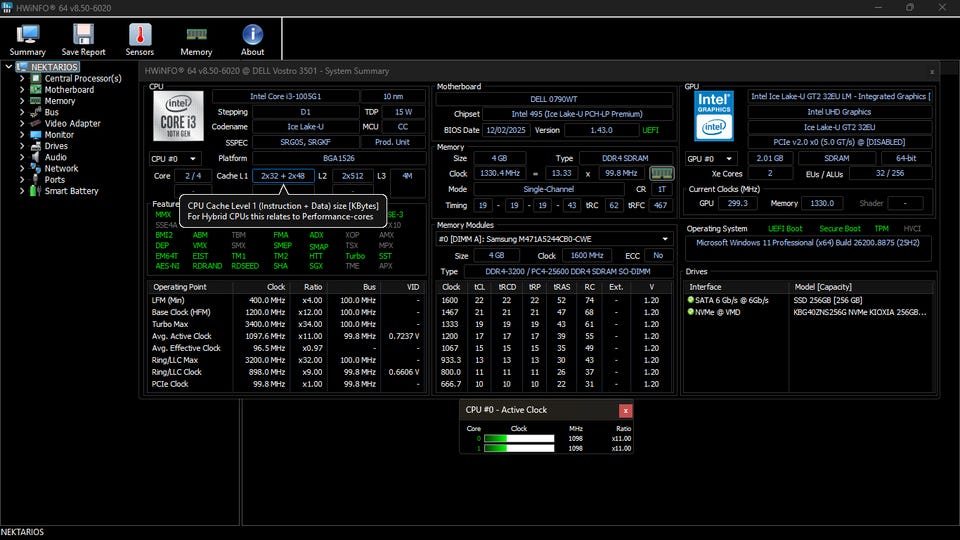Close the CPU #0 Active Clock window
Screen dimensions: 960x540
point(625,410)
